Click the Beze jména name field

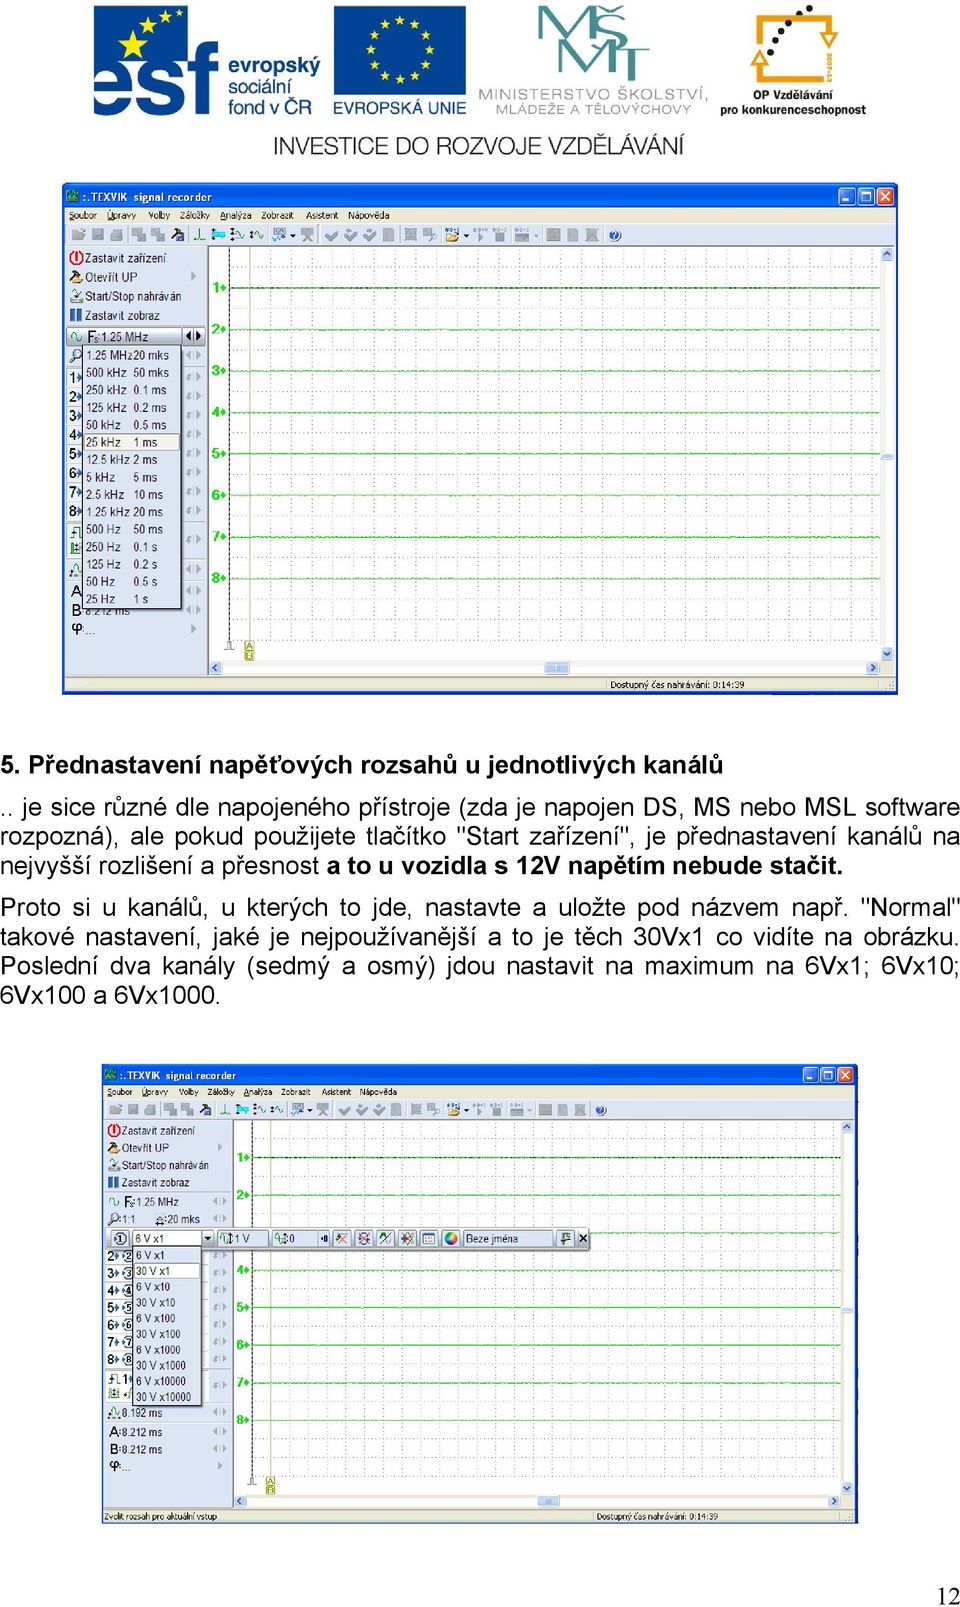(x=508, y=1238)
